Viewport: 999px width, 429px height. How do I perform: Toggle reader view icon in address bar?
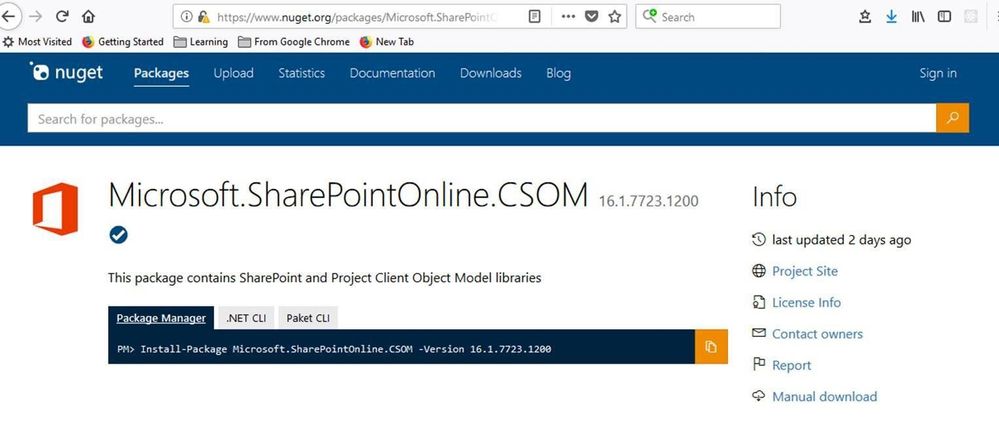pyautogui.click(x=535, y=17)
